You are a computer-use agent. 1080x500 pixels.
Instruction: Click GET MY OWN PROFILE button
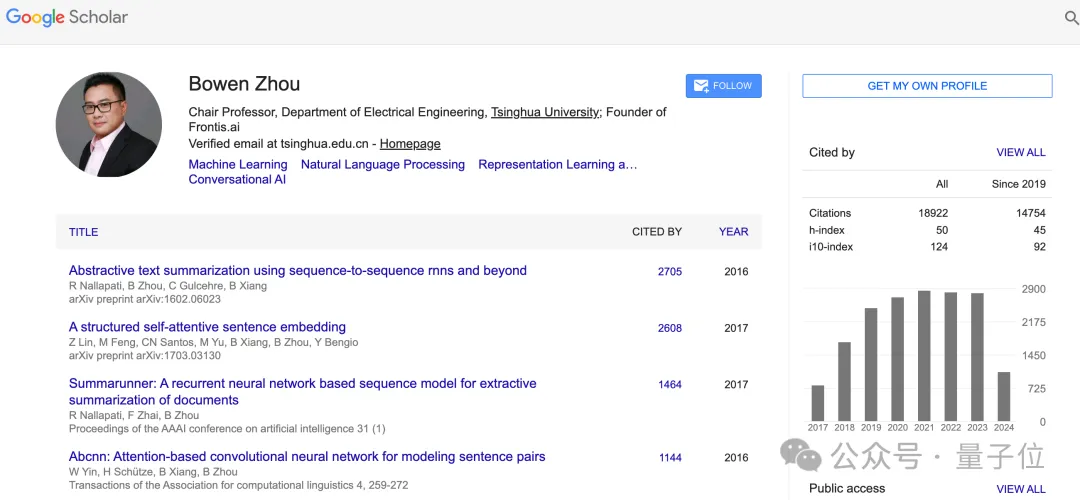click(927, 86)
